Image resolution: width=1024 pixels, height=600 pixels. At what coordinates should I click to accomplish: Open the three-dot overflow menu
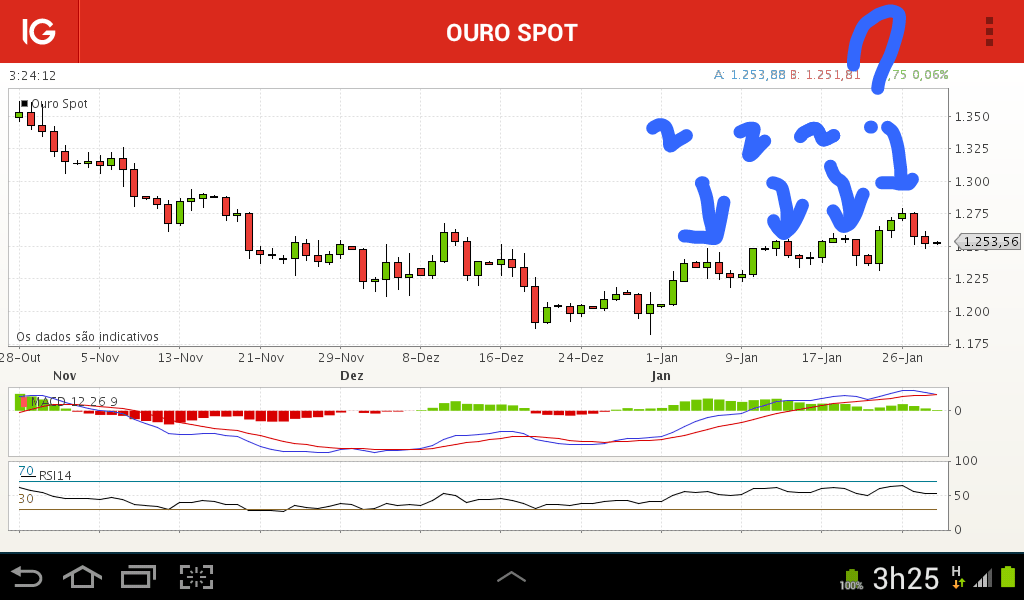click(989, 31)
